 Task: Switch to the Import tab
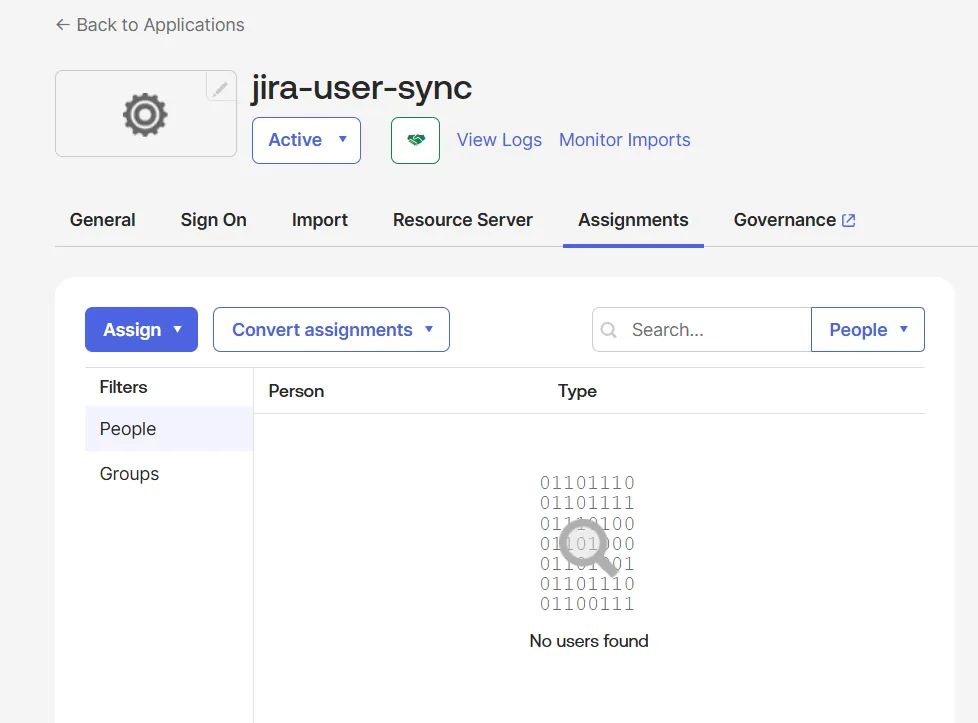tap(319, 220)
